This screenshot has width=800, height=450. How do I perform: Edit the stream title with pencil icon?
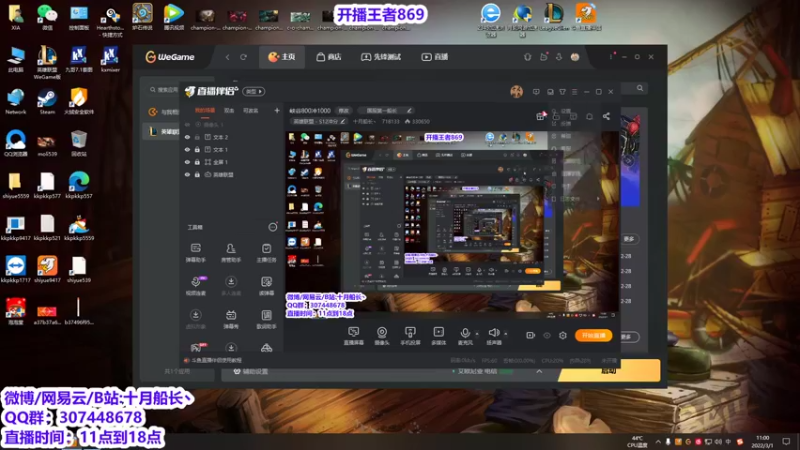pyautogui.click(x=409, y=110)
